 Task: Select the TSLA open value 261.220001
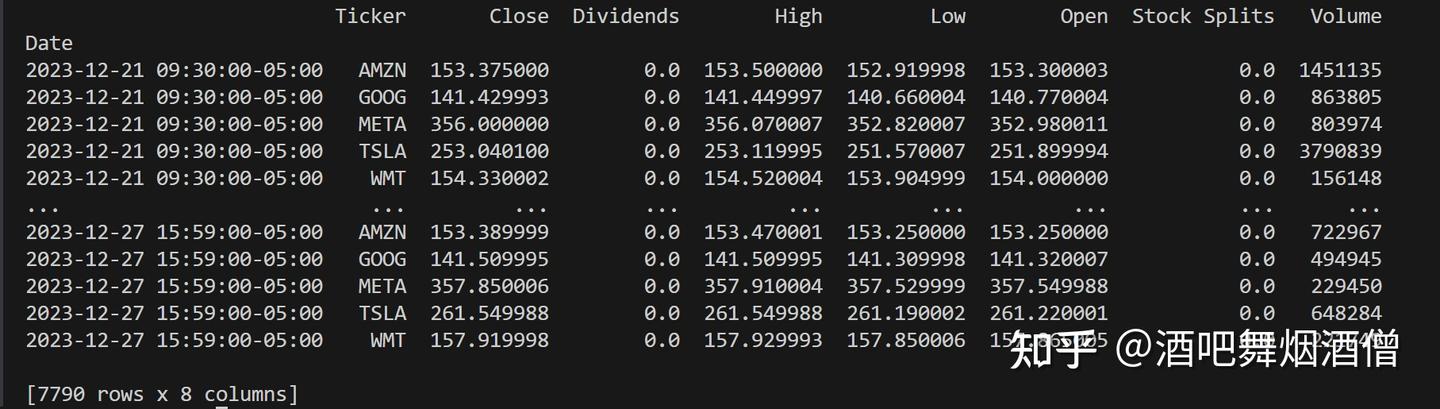pos(1049,313)
